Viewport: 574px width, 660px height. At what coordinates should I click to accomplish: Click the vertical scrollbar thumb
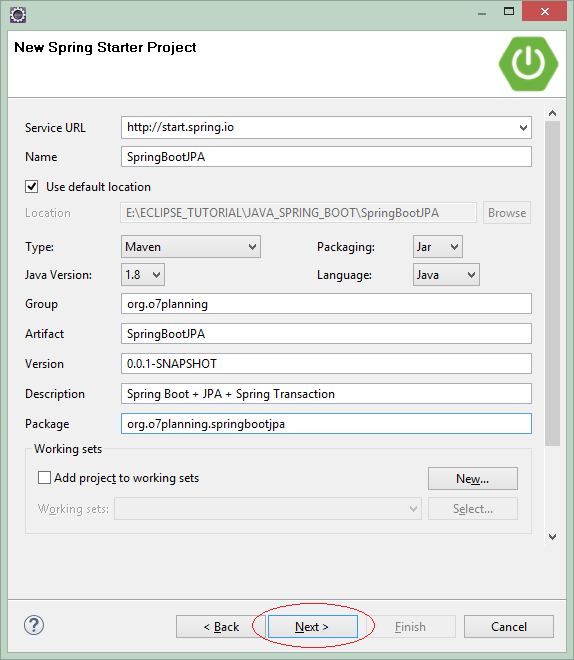553,283
